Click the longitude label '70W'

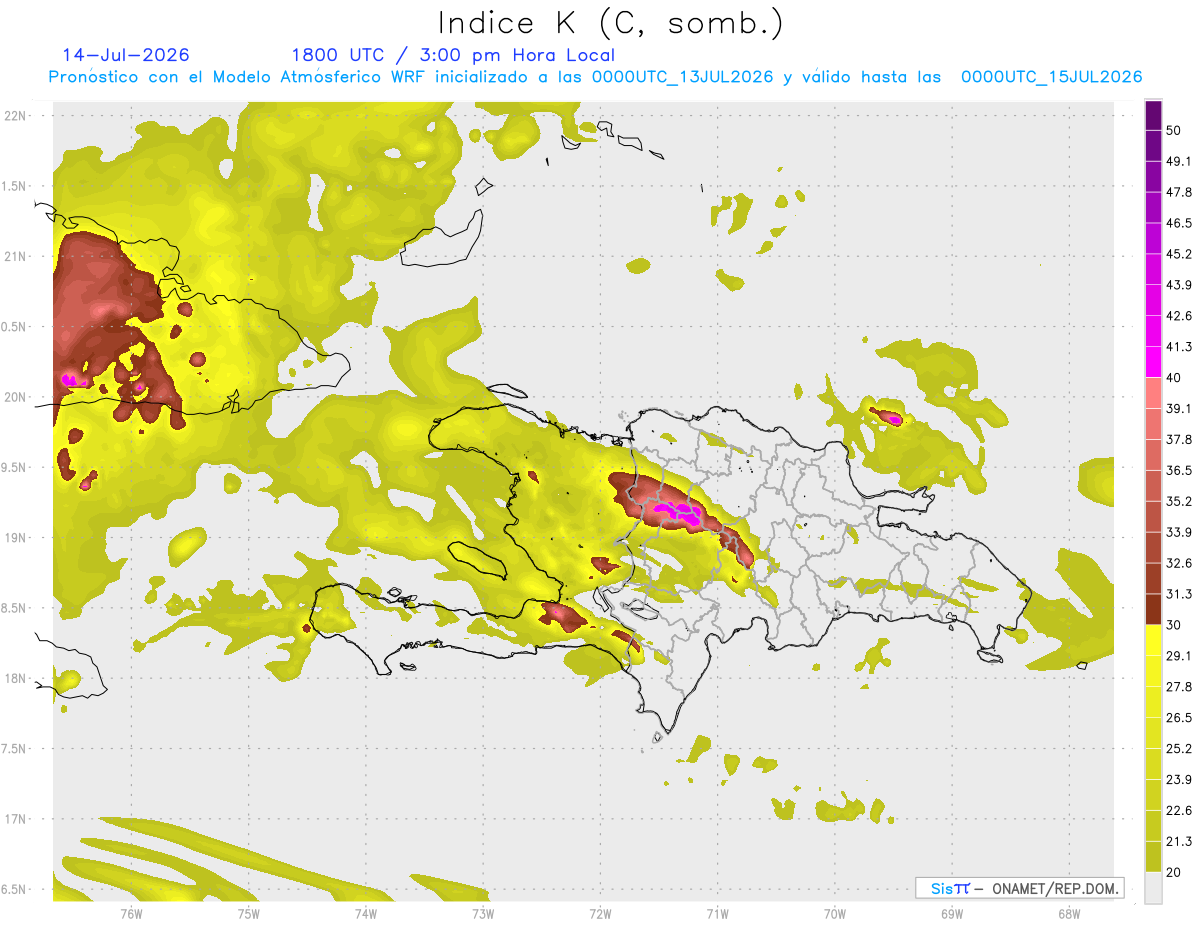(835, 914)
